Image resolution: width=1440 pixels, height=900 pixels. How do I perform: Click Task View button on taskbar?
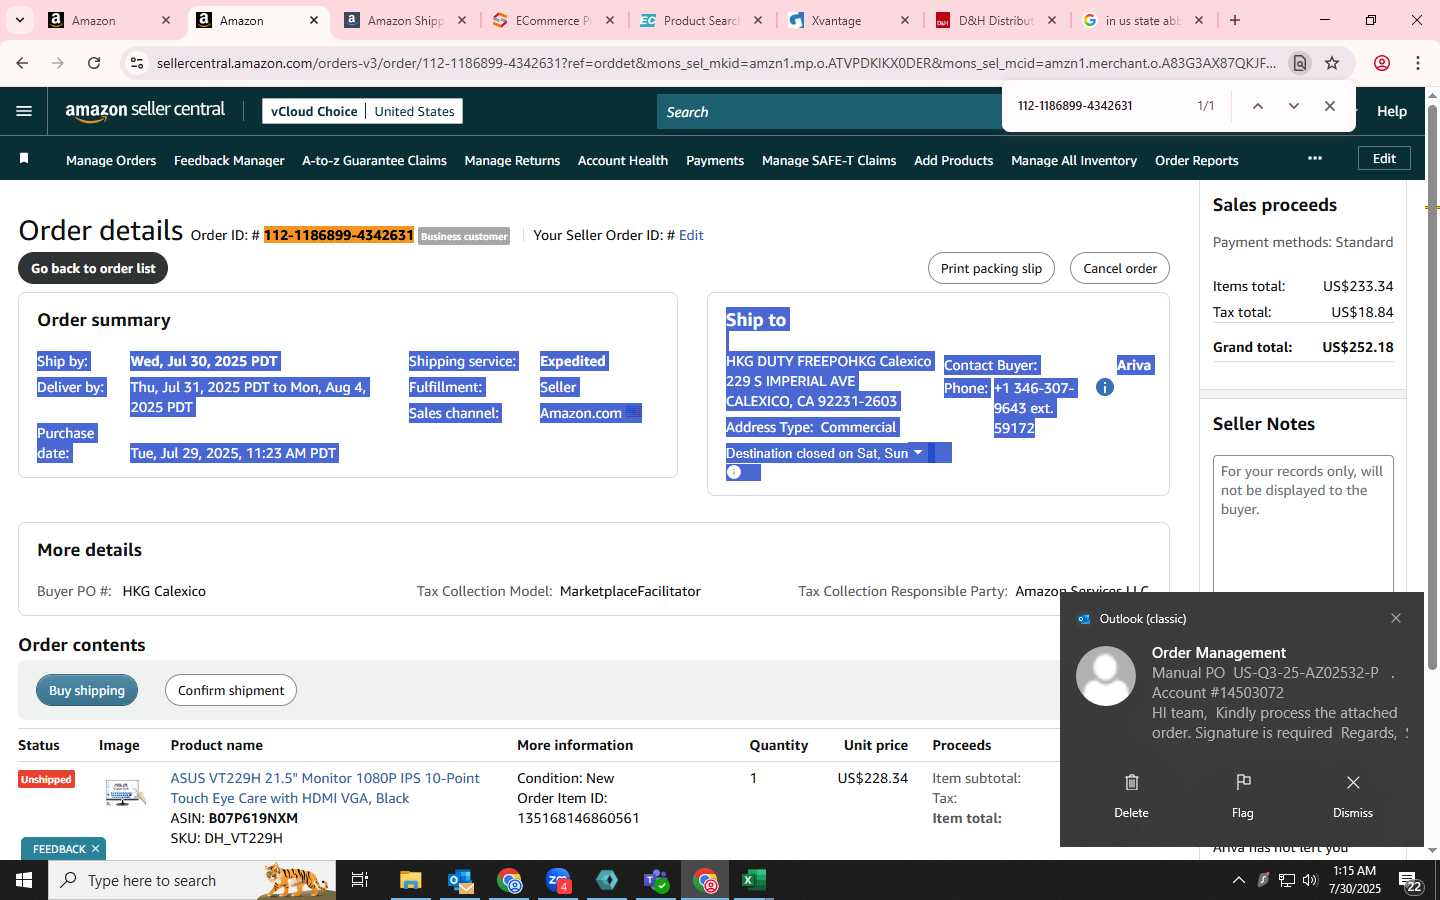pos(360,880)
